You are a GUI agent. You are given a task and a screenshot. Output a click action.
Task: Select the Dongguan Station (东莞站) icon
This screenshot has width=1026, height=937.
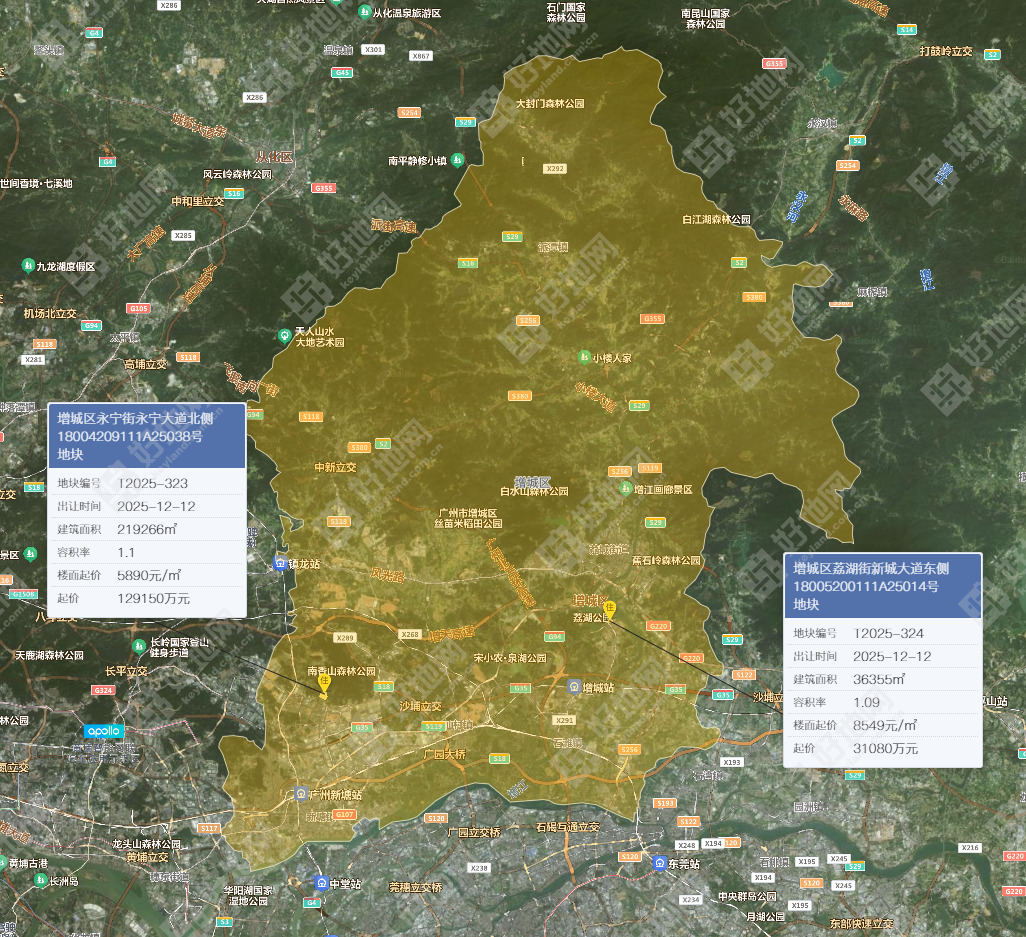pos(660,863)
